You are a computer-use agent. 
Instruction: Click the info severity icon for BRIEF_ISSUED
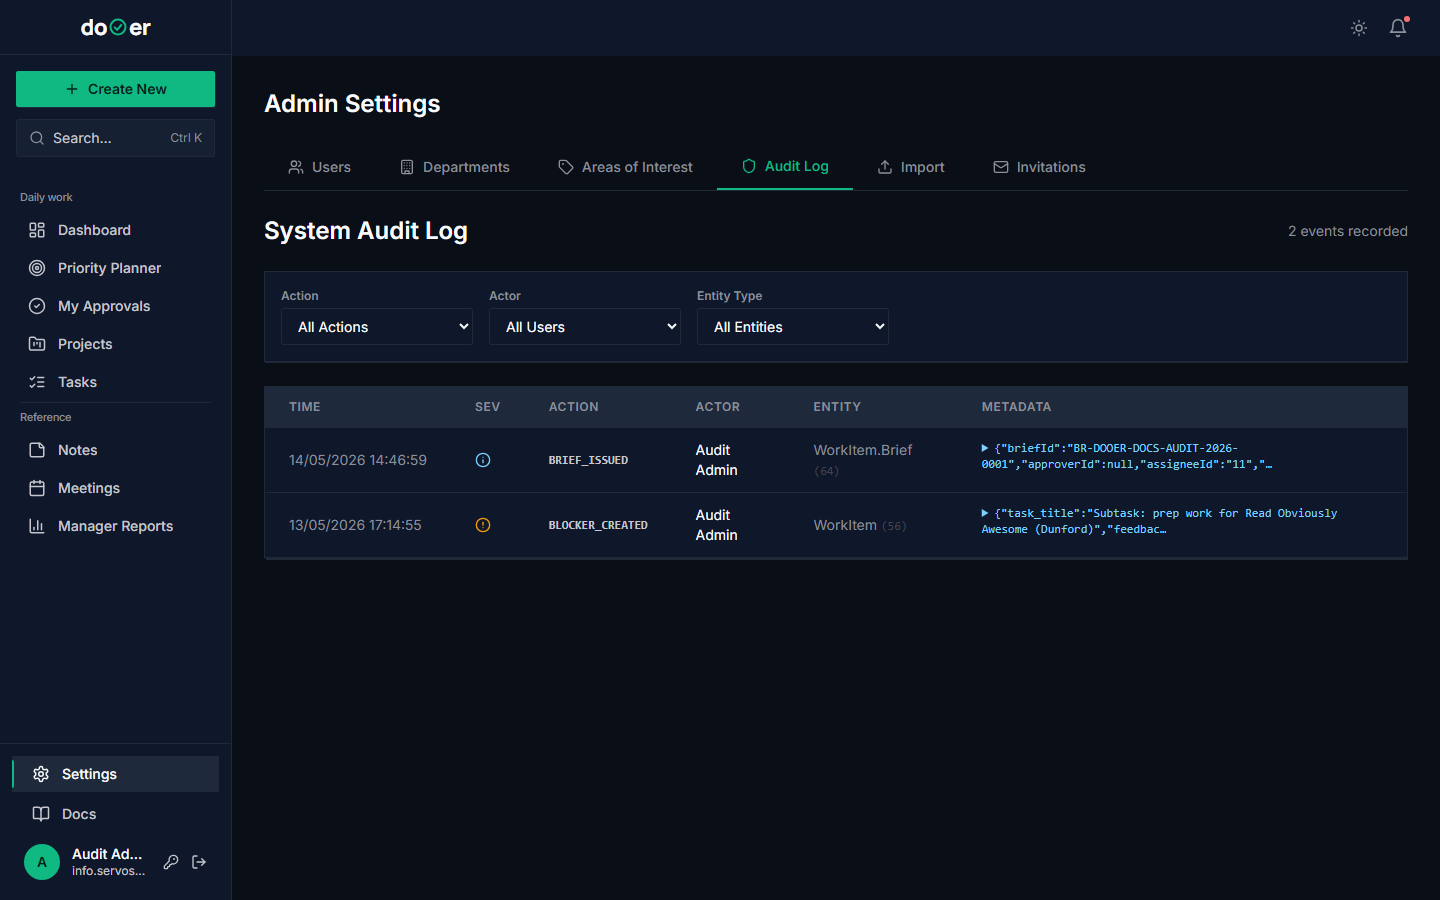click(483, 460)
